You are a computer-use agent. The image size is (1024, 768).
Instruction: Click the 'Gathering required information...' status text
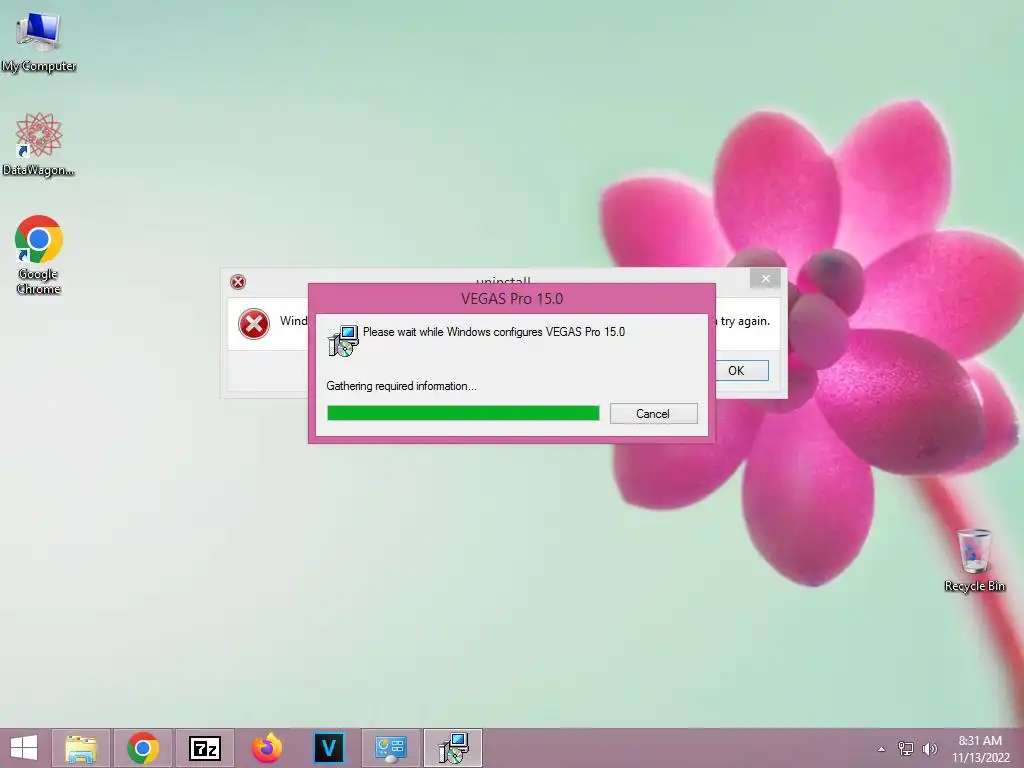click(402, 386)
